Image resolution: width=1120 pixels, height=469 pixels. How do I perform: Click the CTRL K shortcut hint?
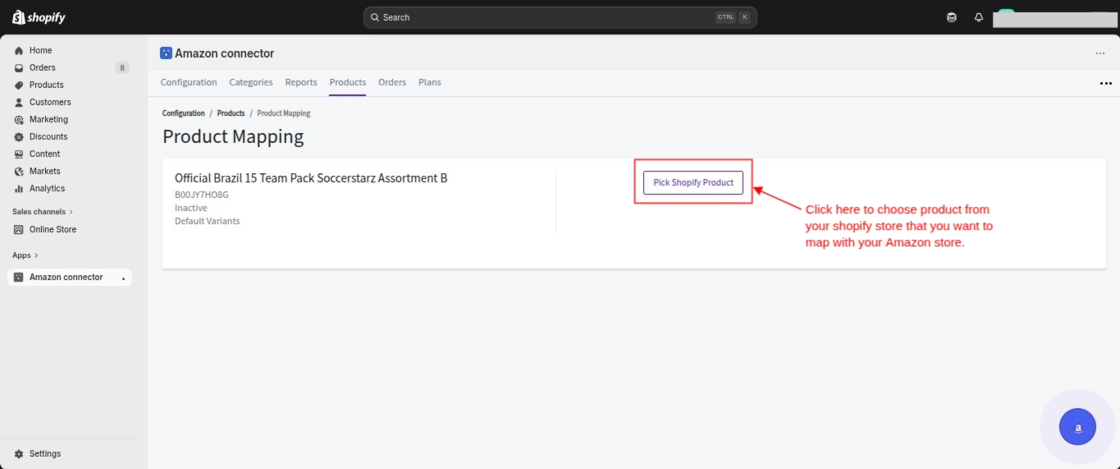coord(734,17)
